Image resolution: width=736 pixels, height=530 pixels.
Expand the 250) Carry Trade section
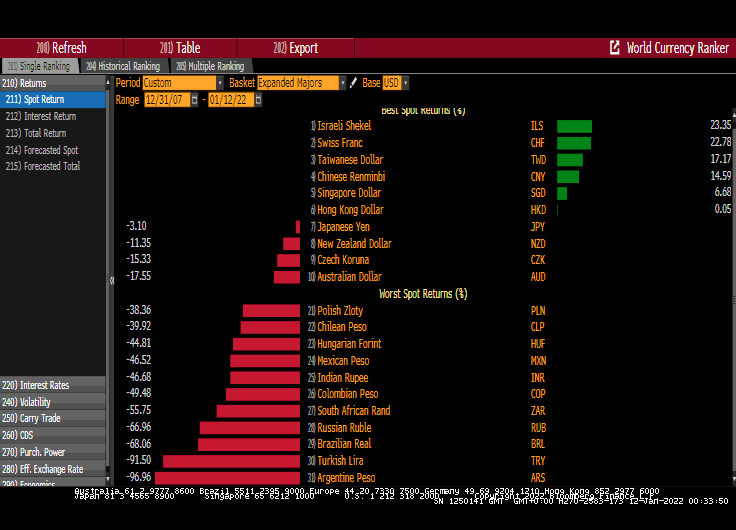[53, 418]
